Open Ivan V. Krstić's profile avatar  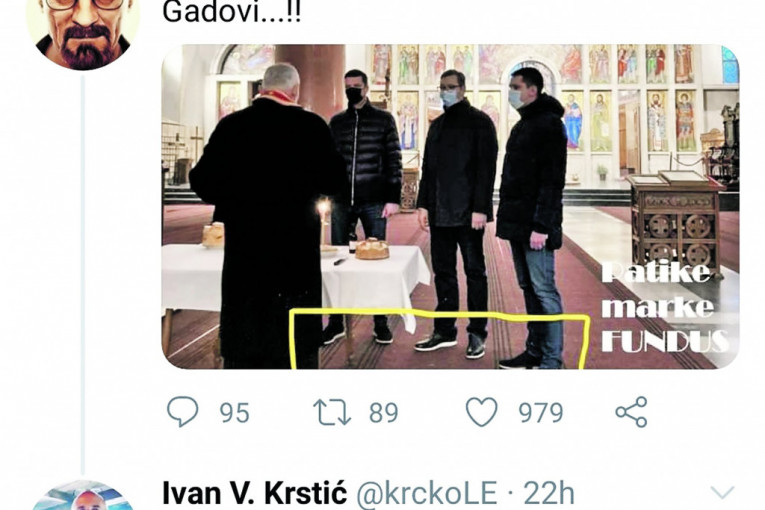(x=82, y=495)
